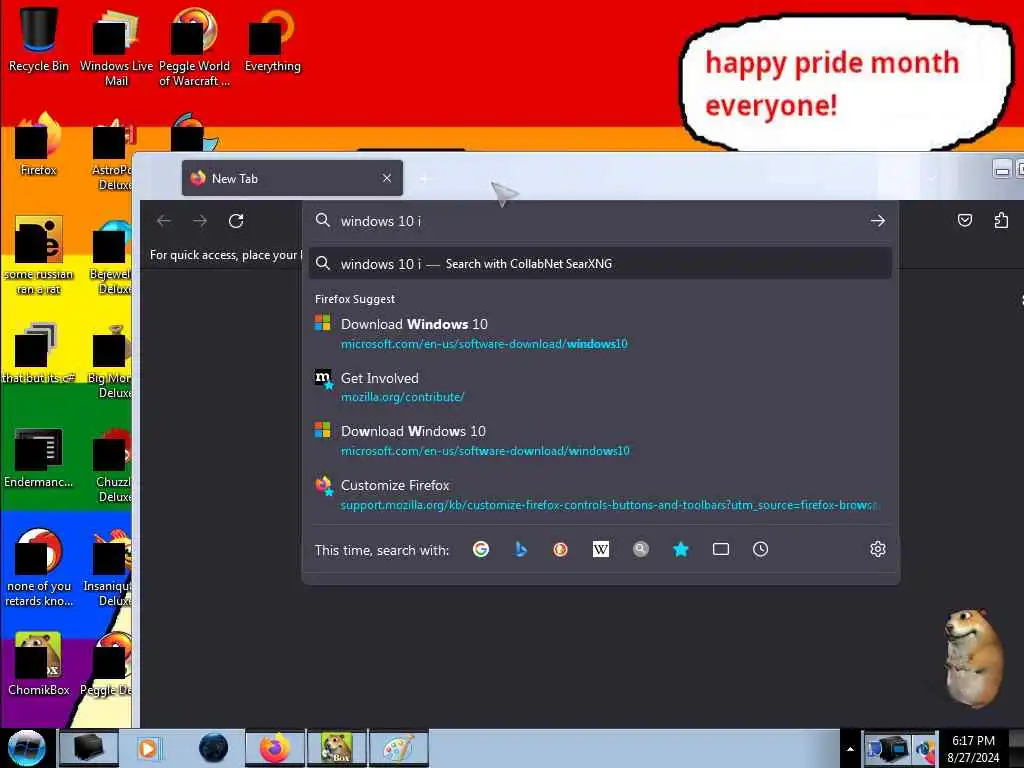Open the Paint palette taskbar button
This screenshot has height=768, width=1024.
[x=398, y=748]
